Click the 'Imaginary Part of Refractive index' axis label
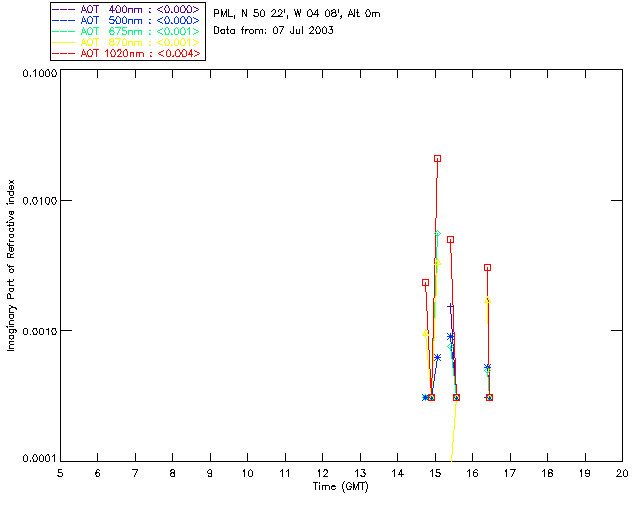 coord(11,265)
